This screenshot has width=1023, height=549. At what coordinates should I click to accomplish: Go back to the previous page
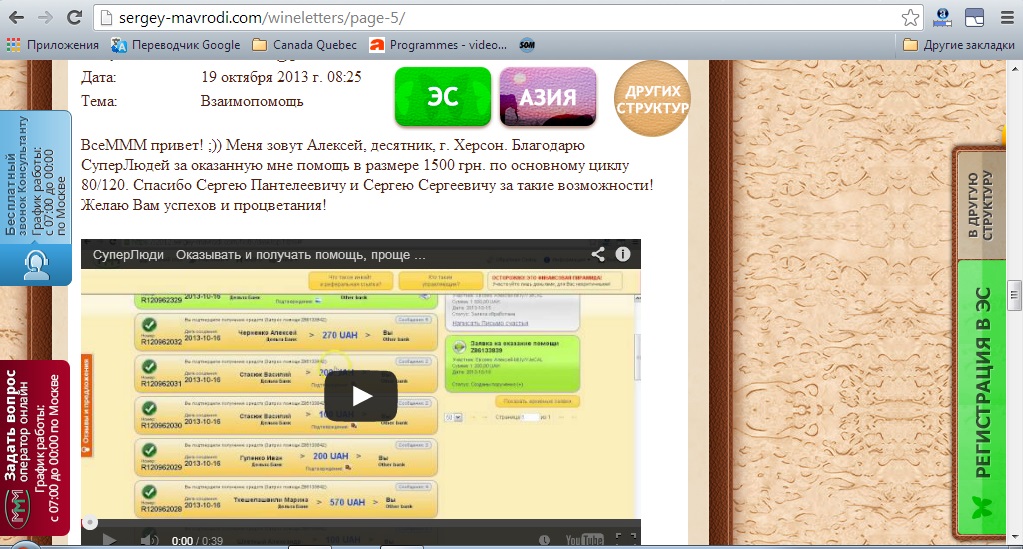(16, 18)
